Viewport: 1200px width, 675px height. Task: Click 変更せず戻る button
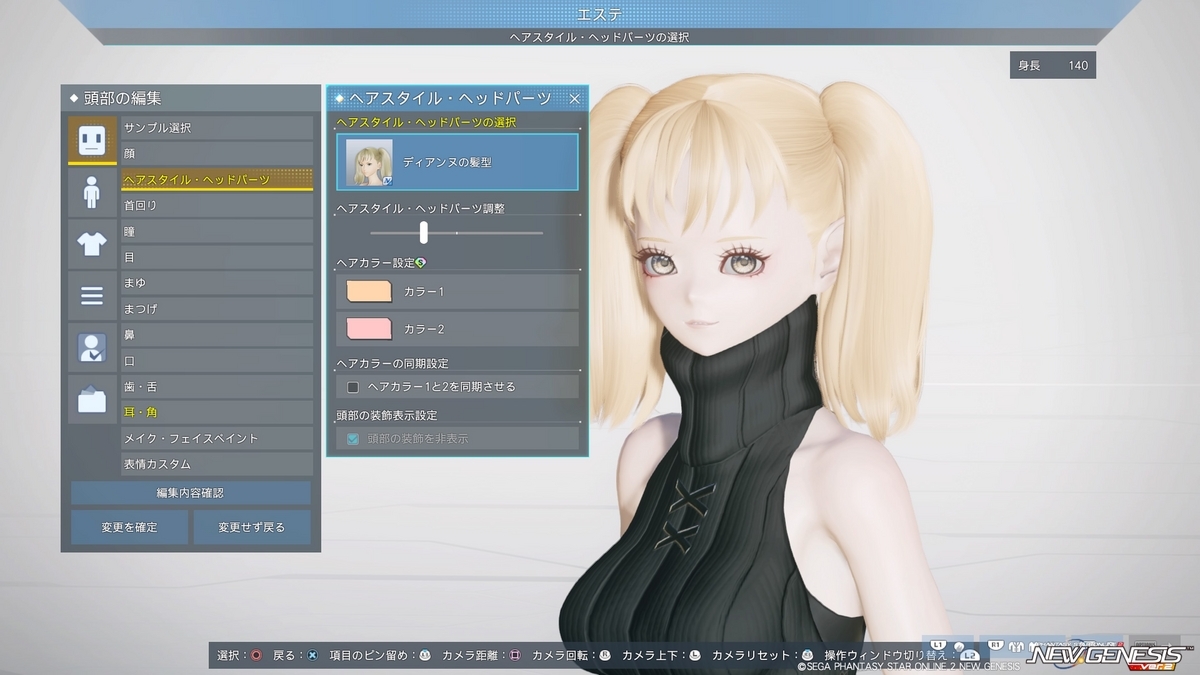tap(252, 527)
